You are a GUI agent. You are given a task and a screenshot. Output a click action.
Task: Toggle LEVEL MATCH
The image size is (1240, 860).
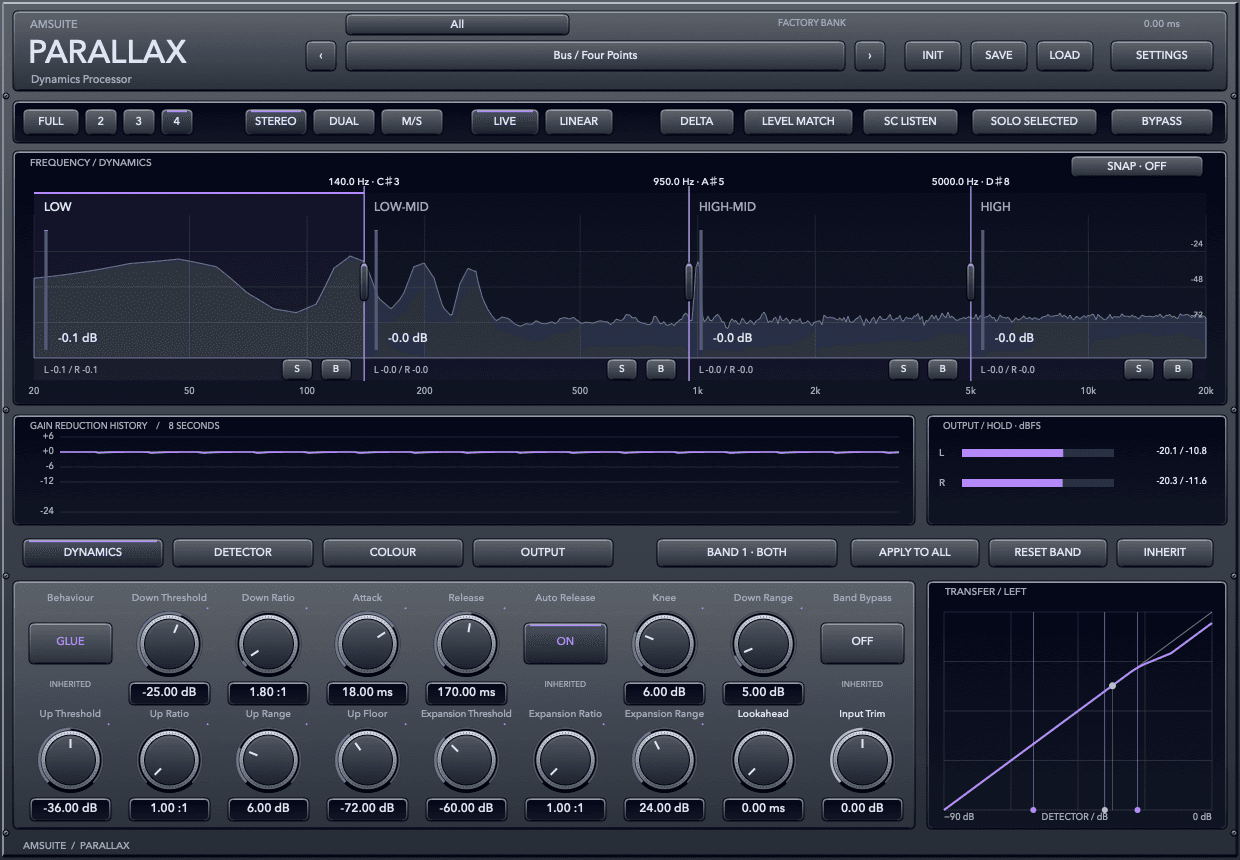(798, 122)
